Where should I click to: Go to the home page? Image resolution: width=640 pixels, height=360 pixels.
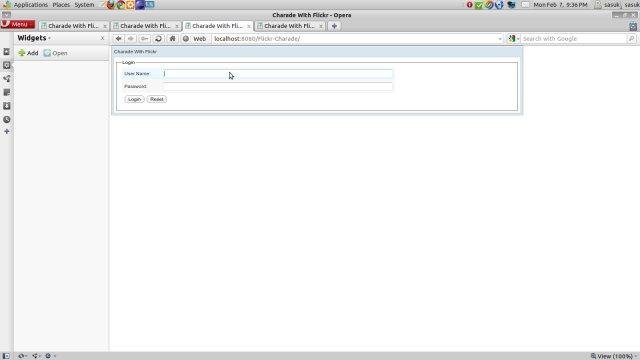click(x=172, y=39)
